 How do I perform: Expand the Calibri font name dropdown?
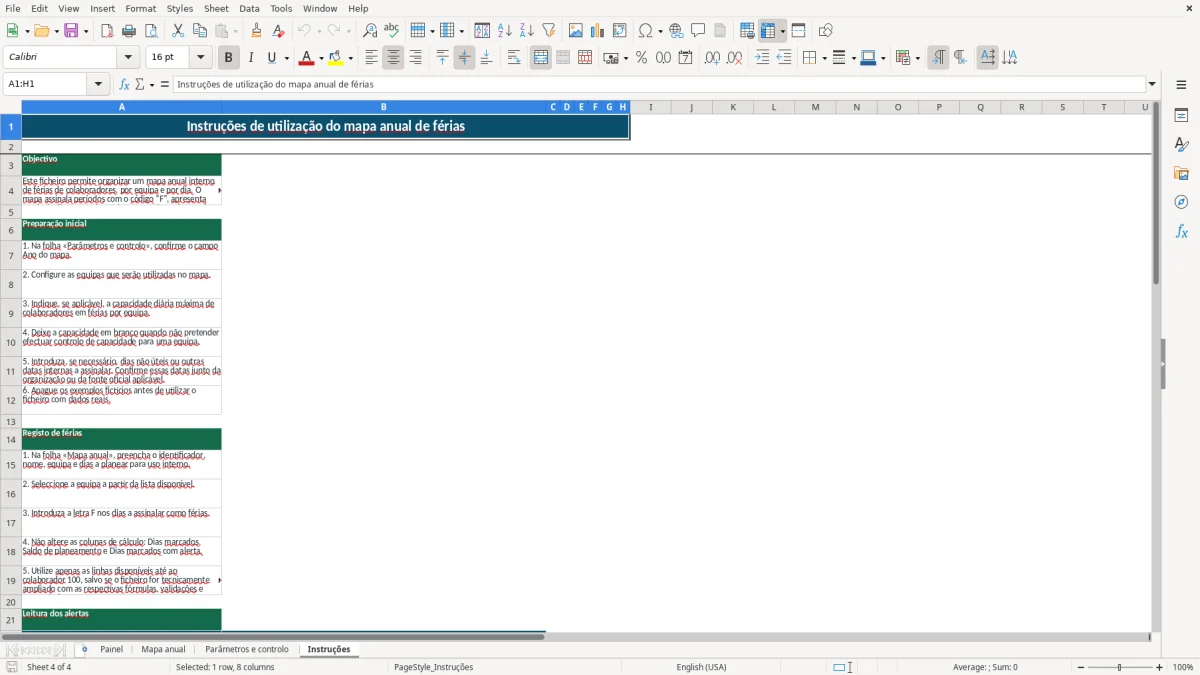(x=128, y=58)
